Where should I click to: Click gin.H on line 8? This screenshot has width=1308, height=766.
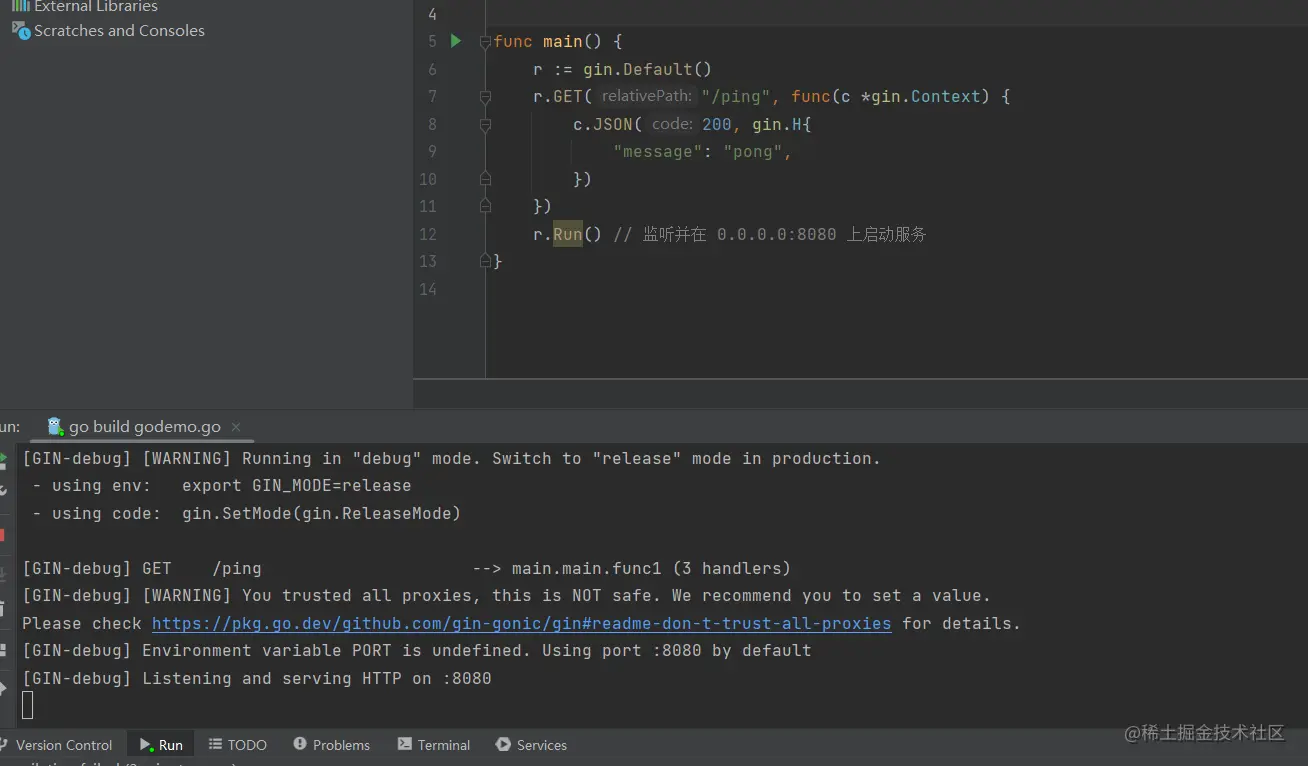click(777, 125)
